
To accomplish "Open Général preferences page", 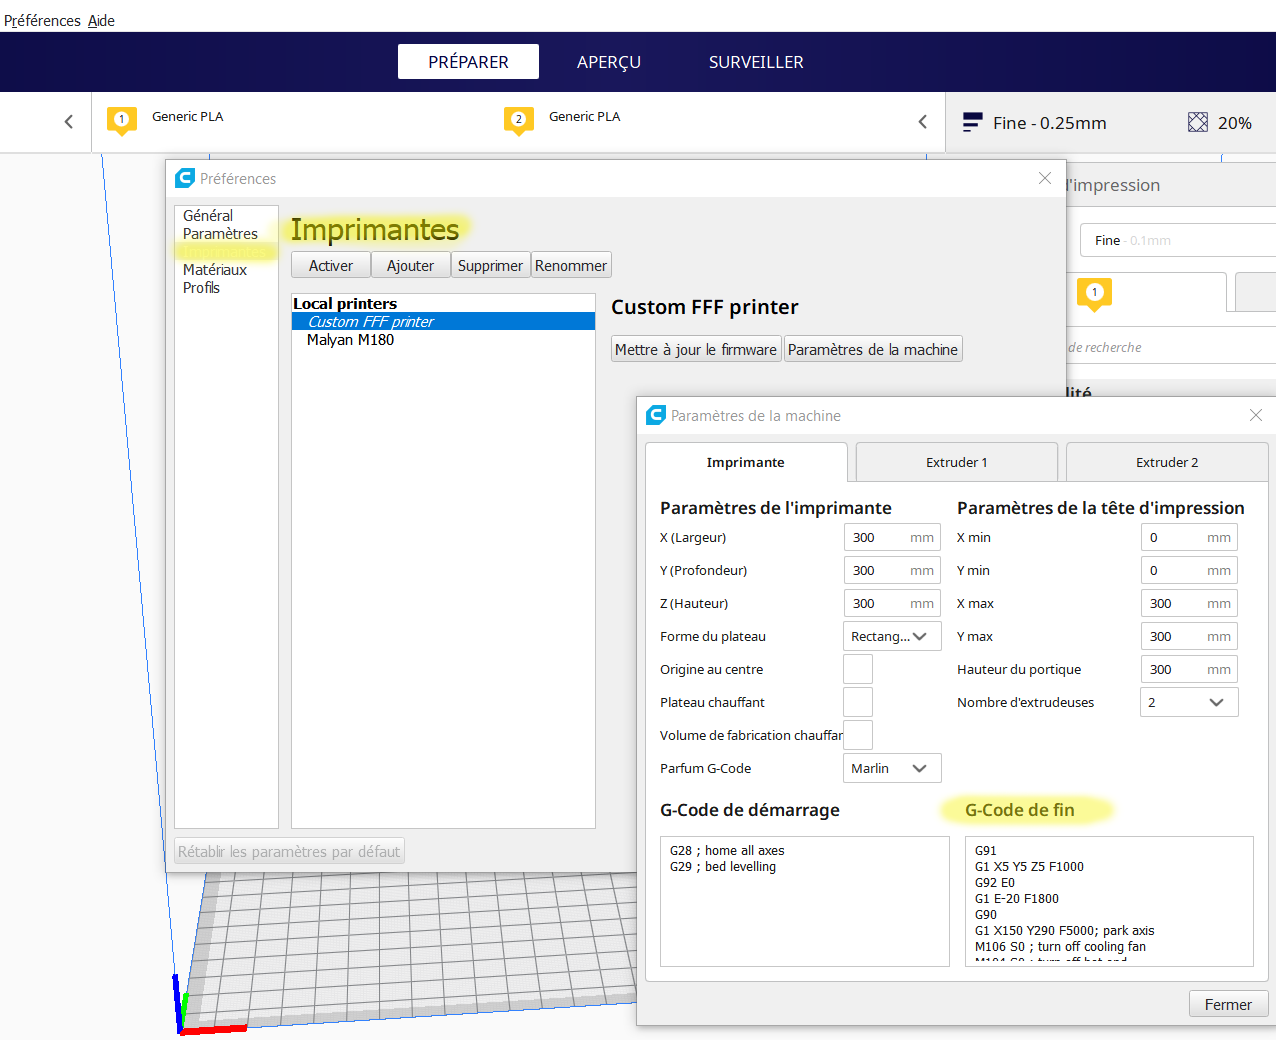I will (208, 216).
